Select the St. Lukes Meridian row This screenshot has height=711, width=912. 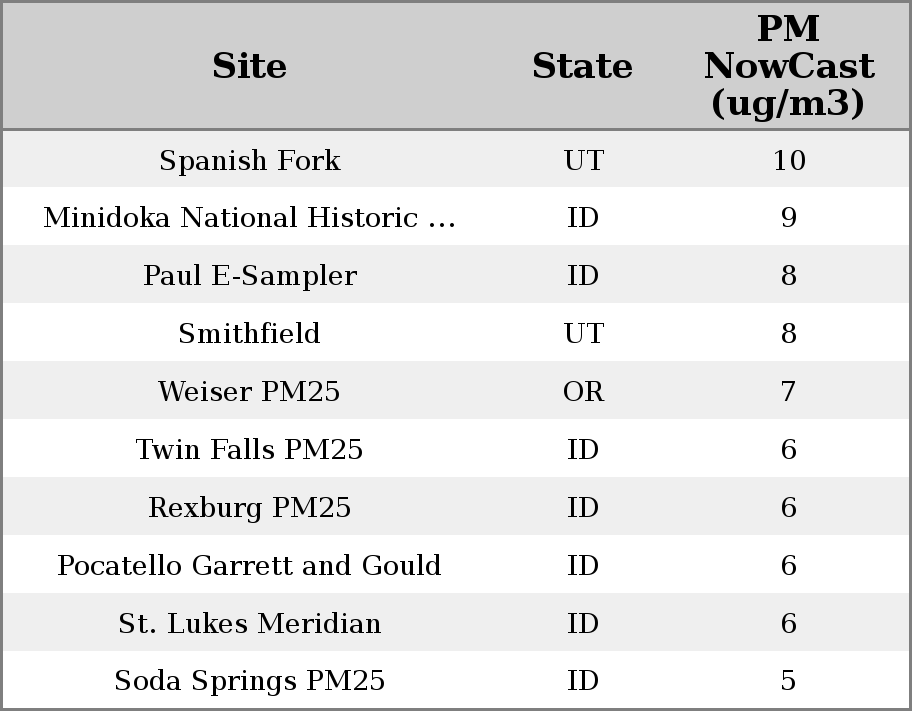(x=249, y=624)
